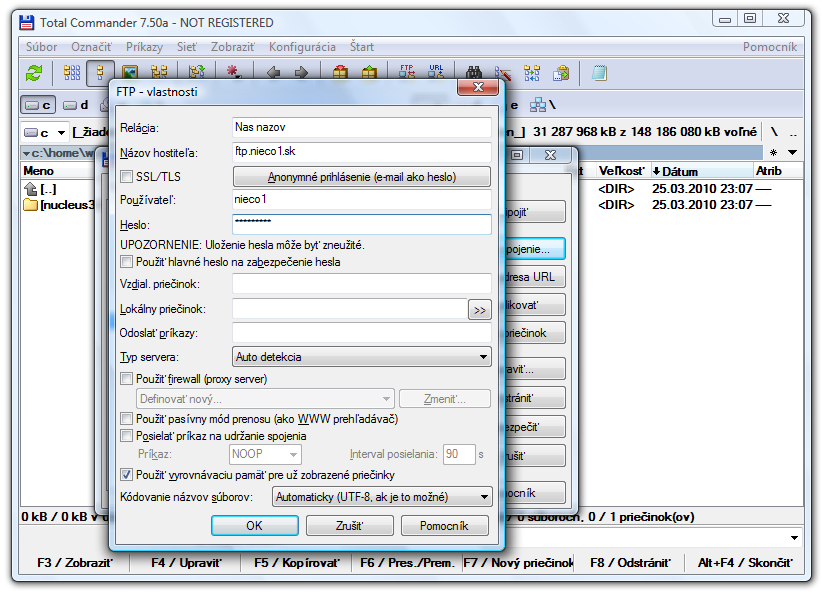This screenshot has height=595, width=822.
Task: Click the 'Odoslať príkazy' field
Action: [362, 332]
